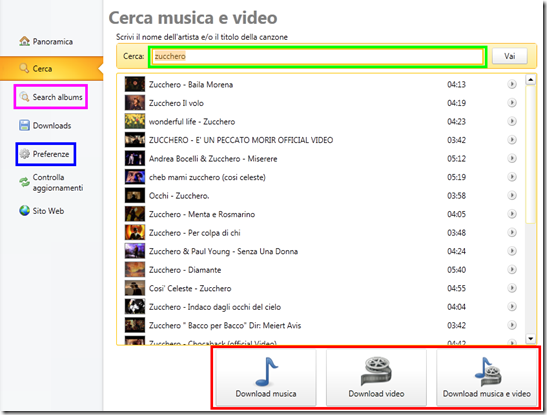Click Download video button
Screen dimensions: 547x415
pos(376,377)
